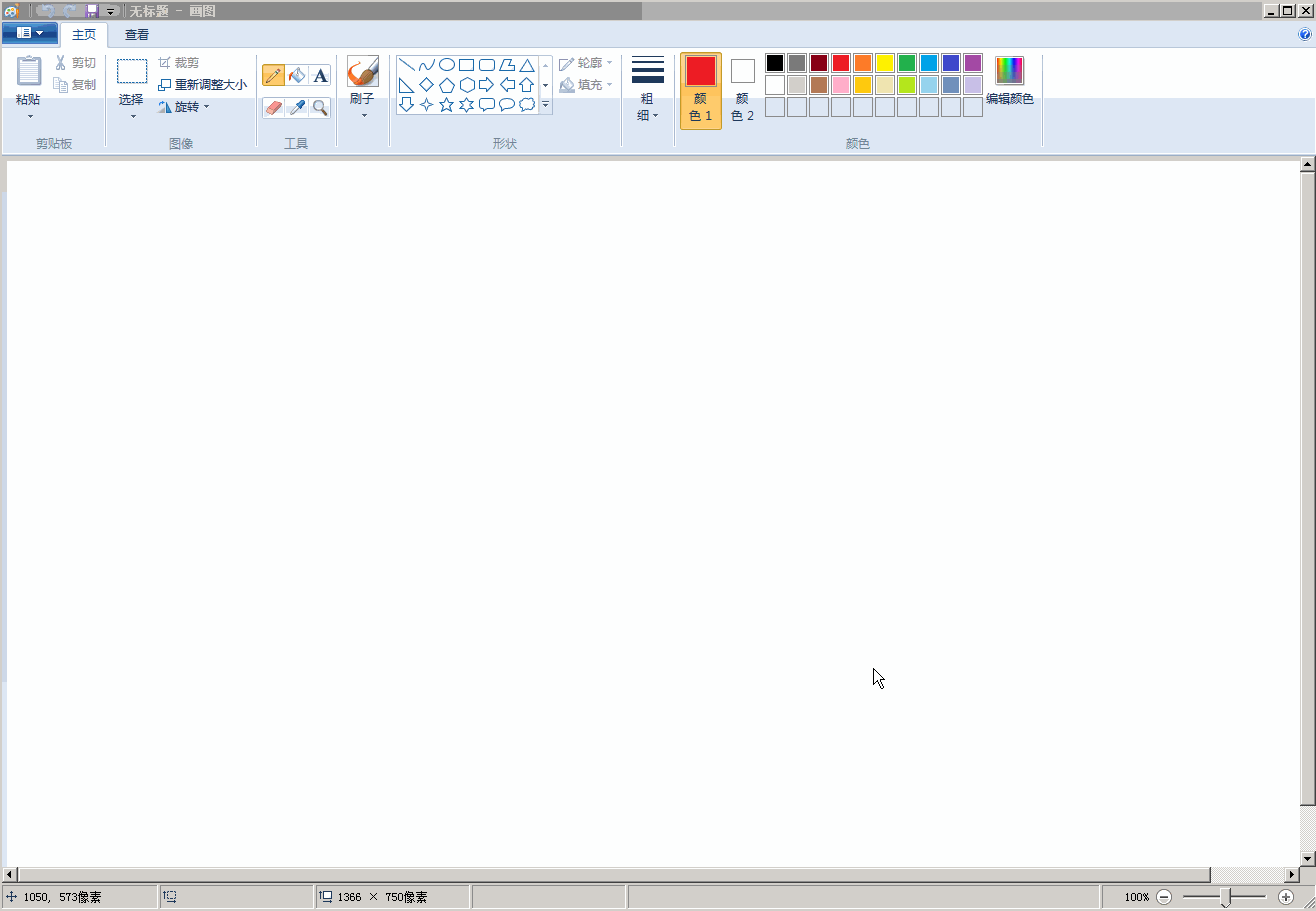Switch to the View (查看) tab
The height and width of the screenshot is (911, 1316).
[137, 35]
